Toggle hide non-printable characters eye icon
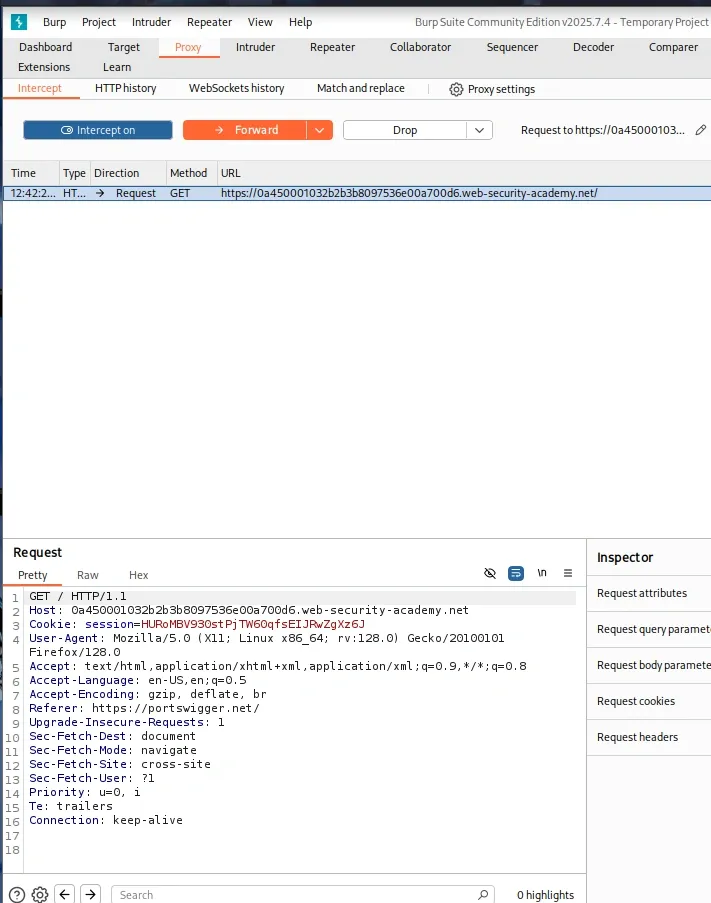The image size is (711, 903). tap(490, 573)
